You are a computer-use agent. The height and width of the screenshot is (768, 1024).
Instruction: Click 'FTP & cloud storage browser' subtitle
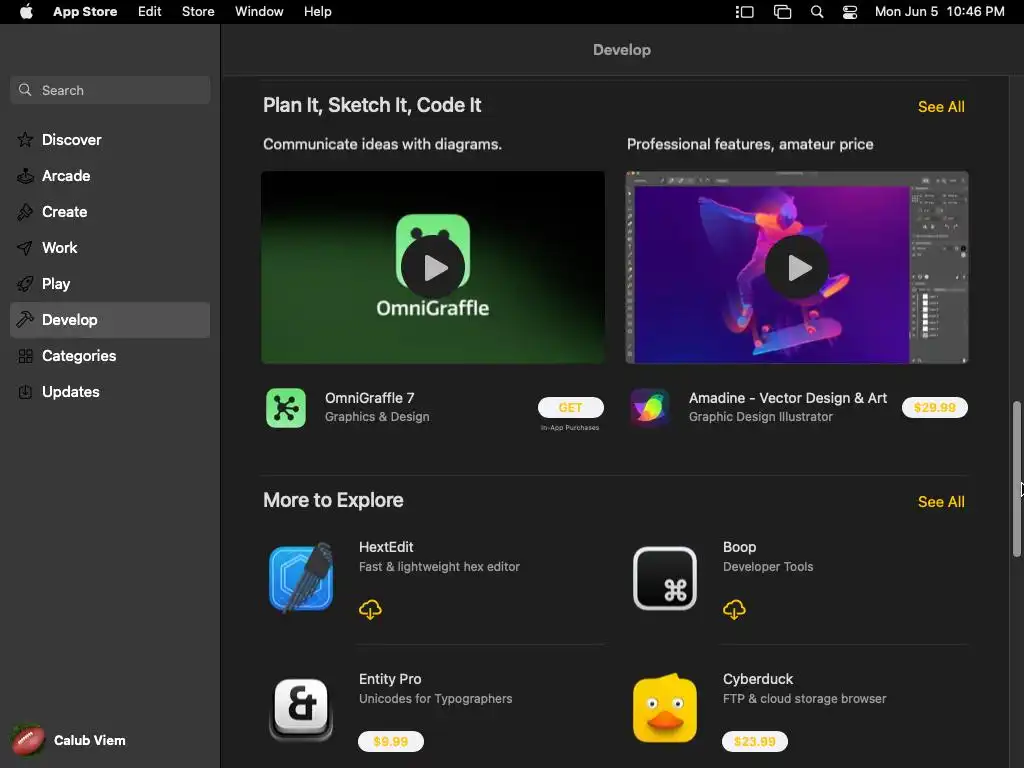pos(804,699)
